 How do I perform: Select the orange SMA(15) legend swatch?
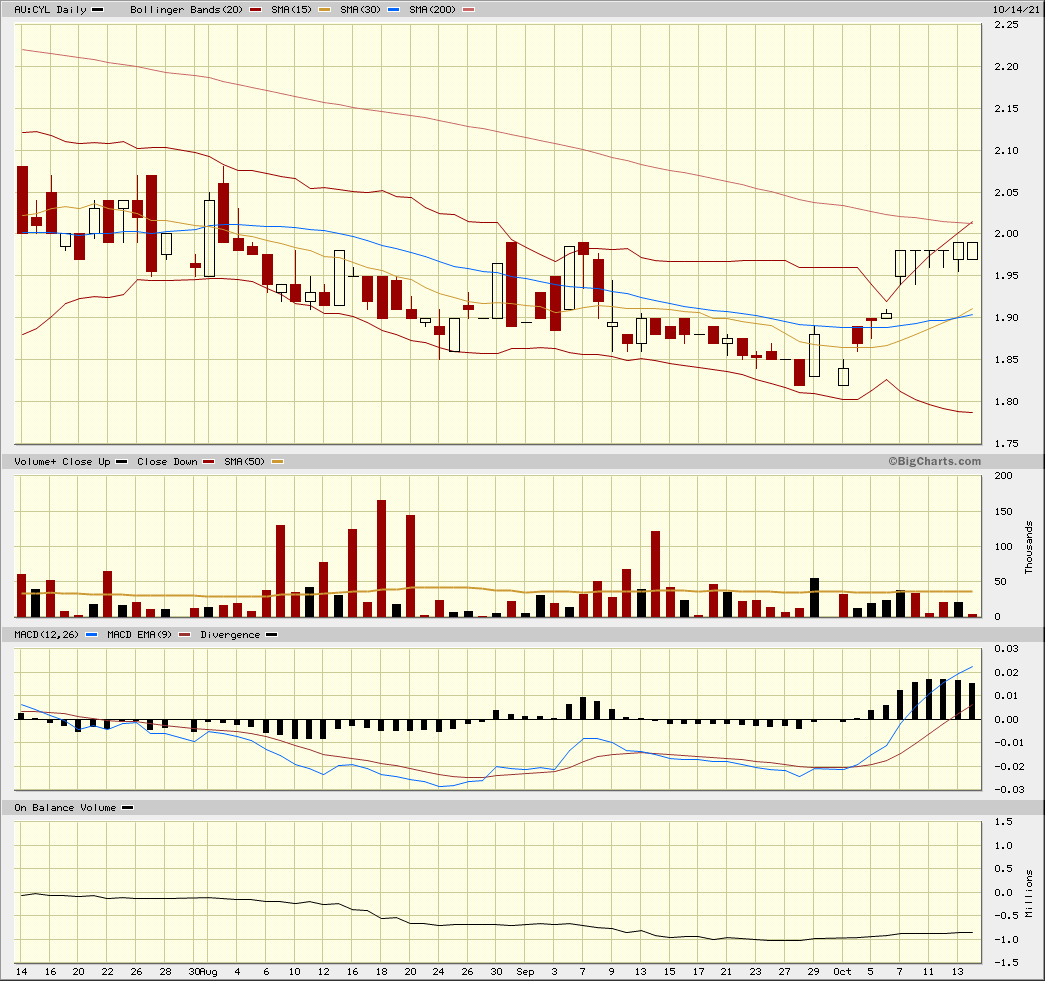pyautogui.click(x=325, y=10)
